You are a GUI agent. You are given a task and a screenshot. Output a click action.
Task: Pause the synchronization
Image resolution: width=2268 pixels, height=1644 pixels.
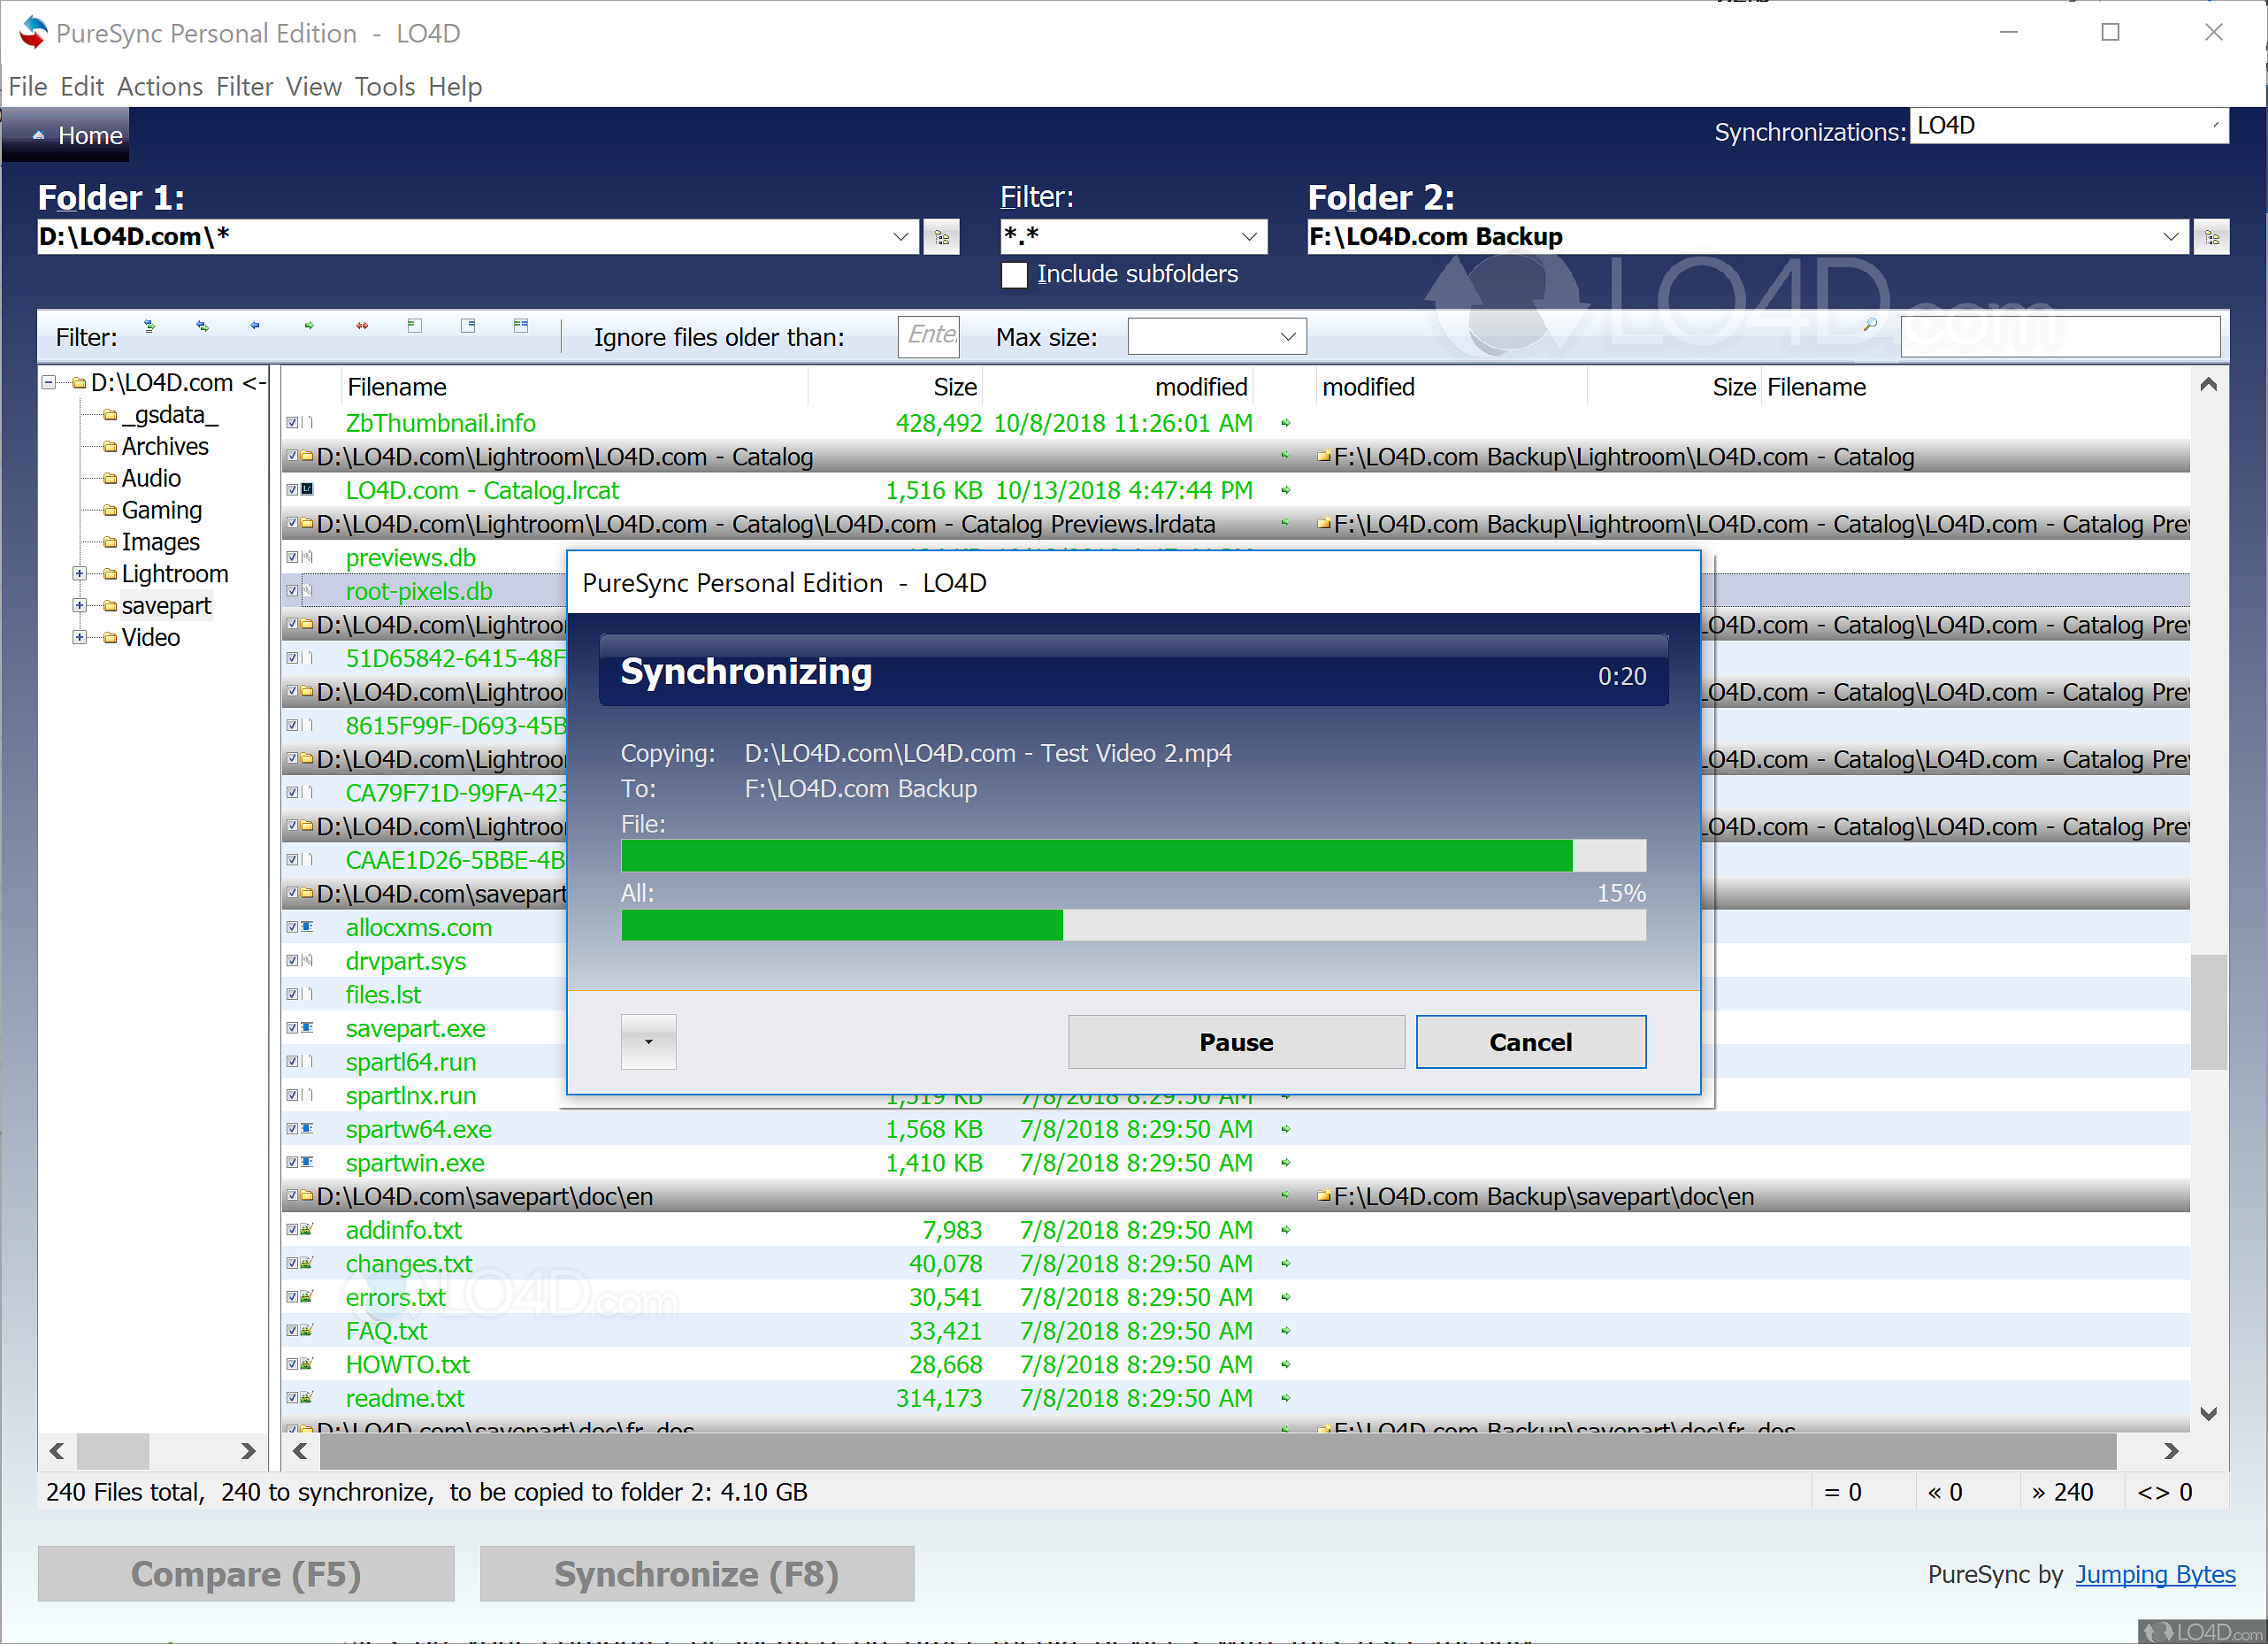1235,1042
